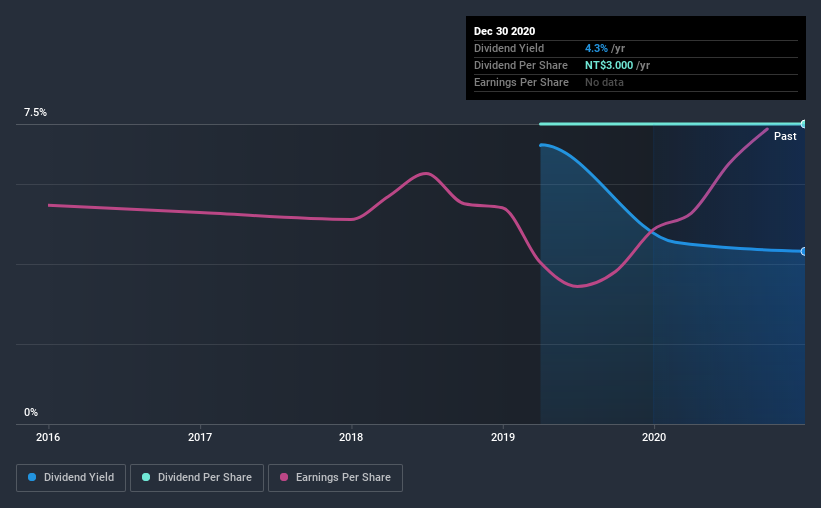
Task: Click the Earnings Per Share No data row
Action: point(636,82)
